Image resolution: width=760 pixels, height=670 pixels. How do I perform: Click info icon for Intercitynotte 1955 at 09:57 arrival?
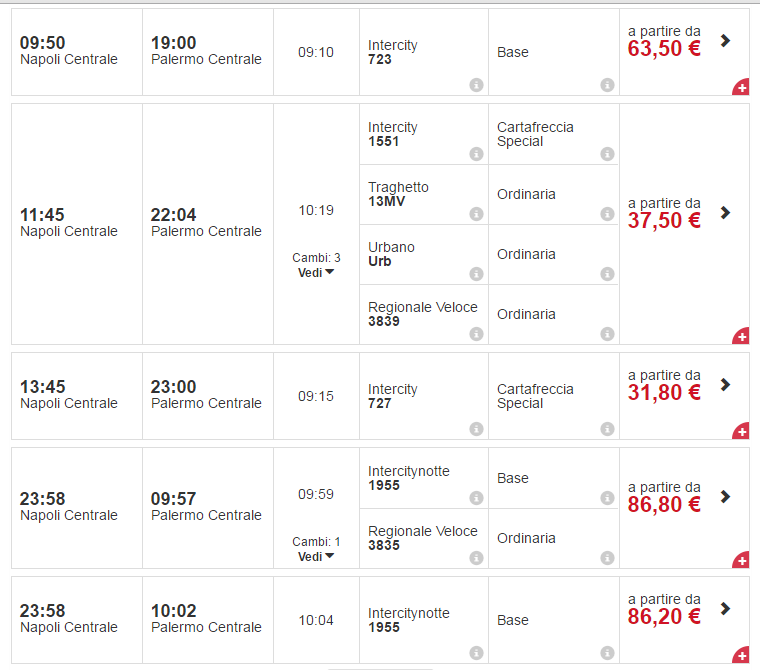(x=476, y=498)
